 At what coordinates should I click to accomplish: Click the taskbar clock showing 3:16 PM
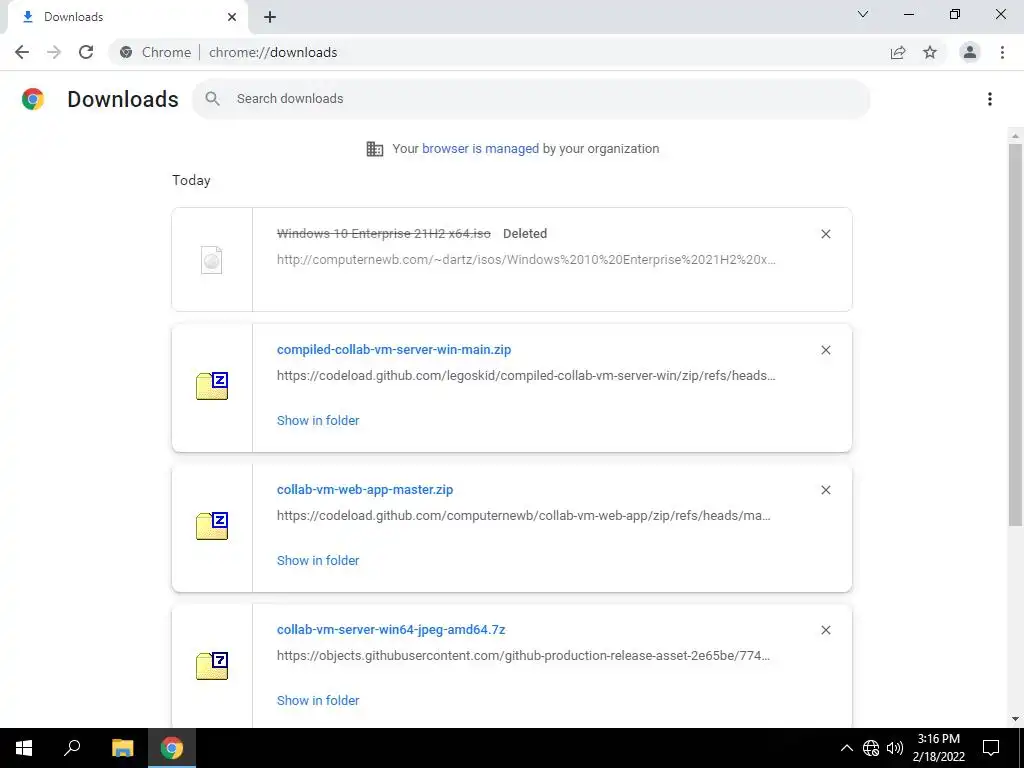[938, 748]
